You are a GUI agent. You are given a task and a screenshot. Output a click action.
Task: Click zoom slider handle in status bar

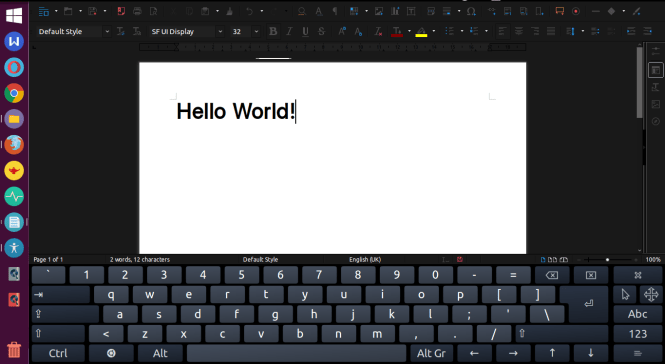[x=607, y=260]
